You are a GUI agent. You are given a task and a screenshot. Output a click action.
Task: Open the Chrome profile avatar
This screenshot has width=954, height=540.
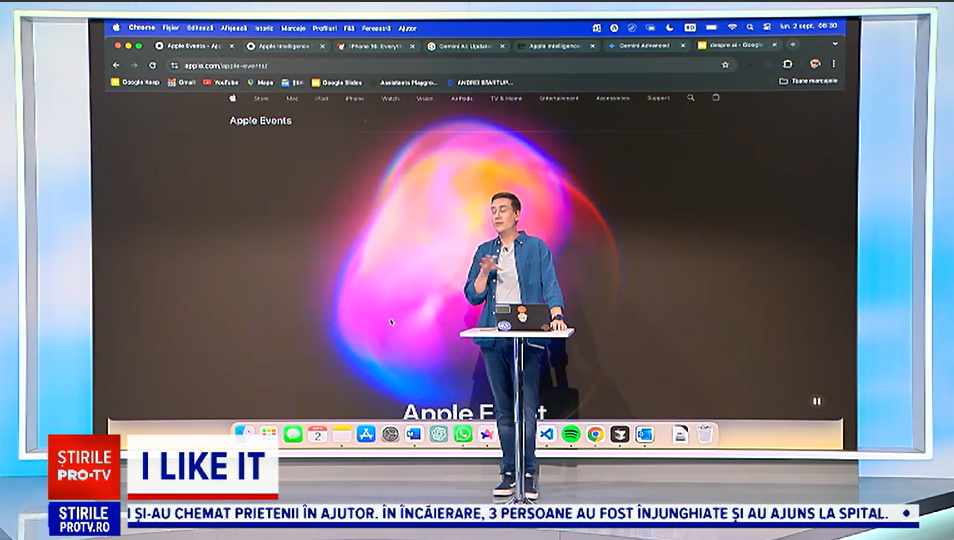pos(815,64)
